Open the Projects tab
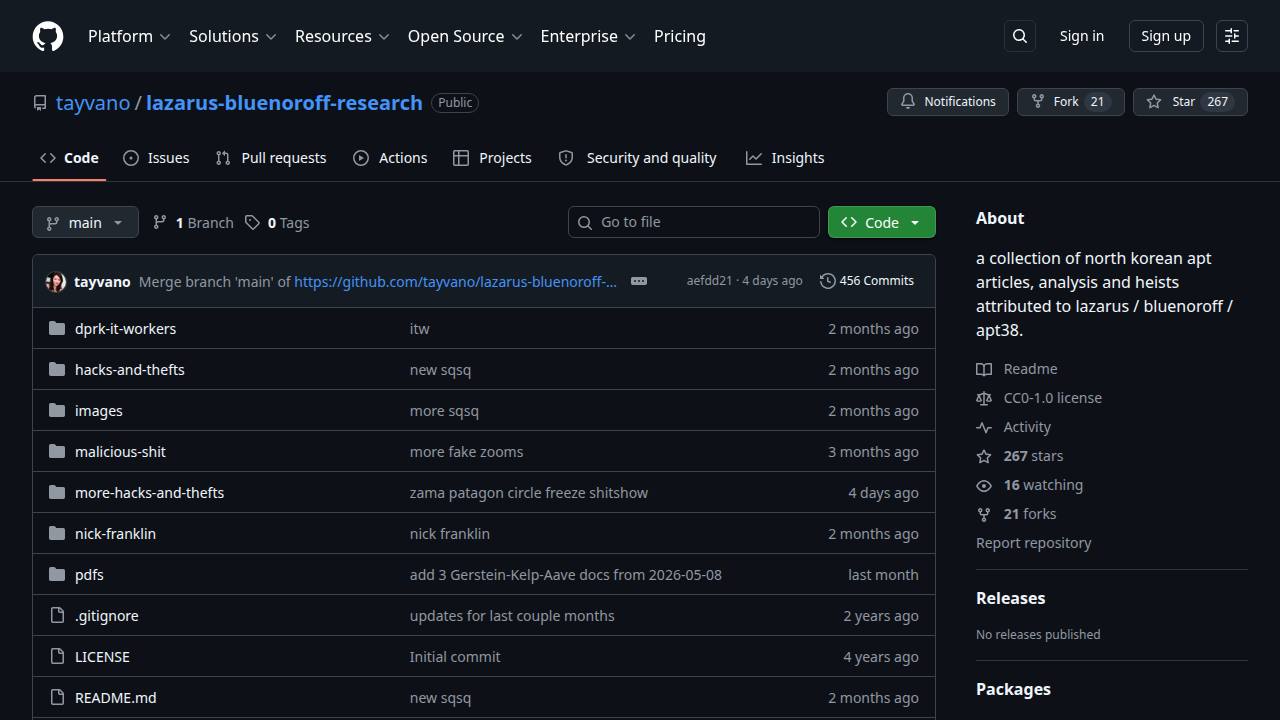The image size is (1280, 720). (492, 158)
